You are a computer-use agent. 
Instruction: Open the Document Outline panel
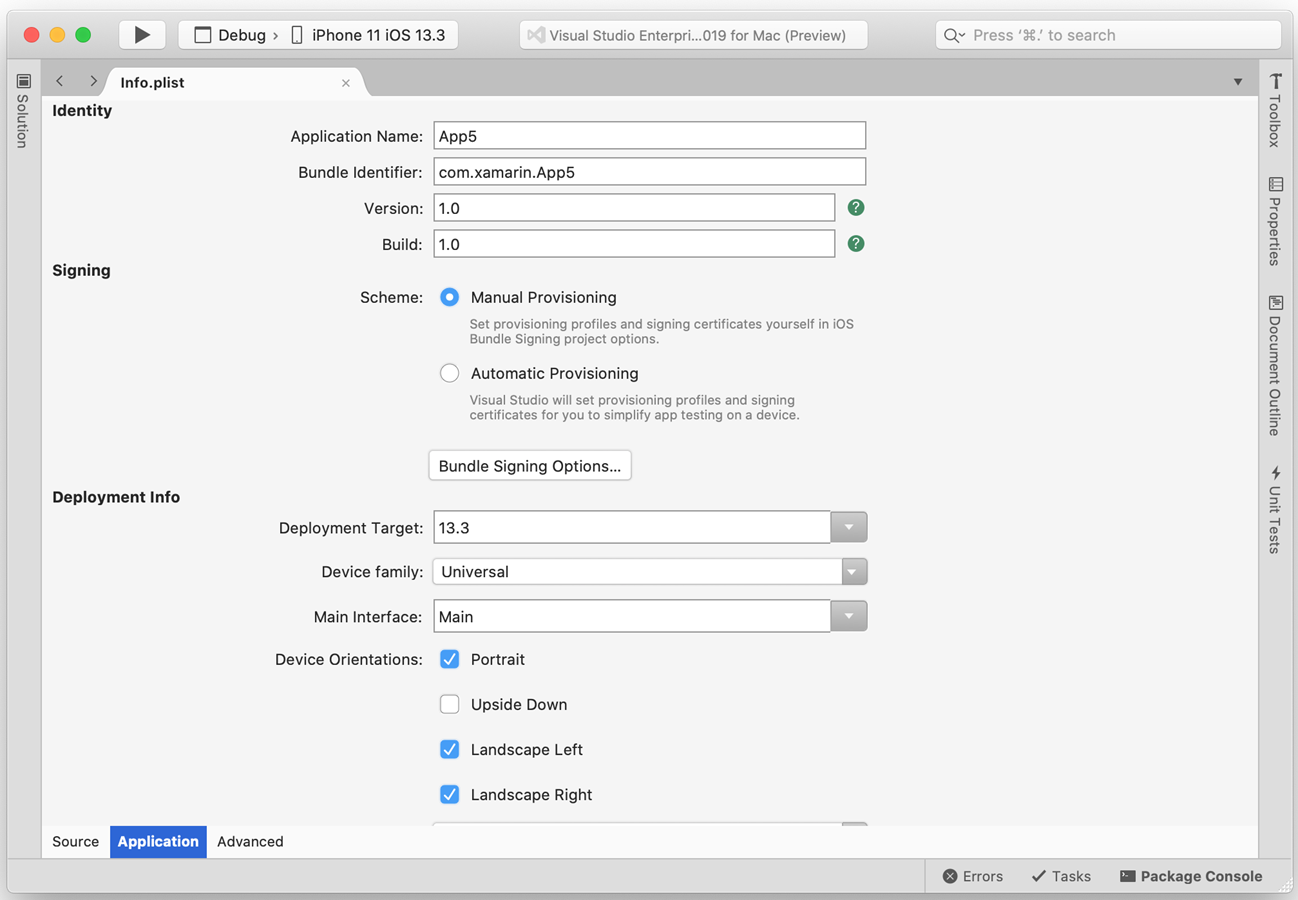pos(1275,365)
